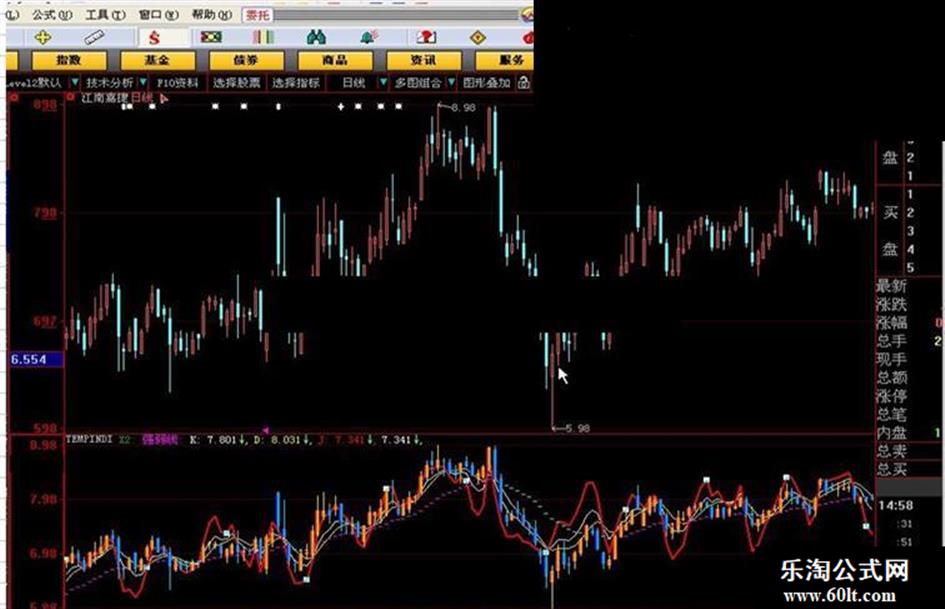
Task: Click the 日线 period toolbar item
Action: click(x=354, y=83)
